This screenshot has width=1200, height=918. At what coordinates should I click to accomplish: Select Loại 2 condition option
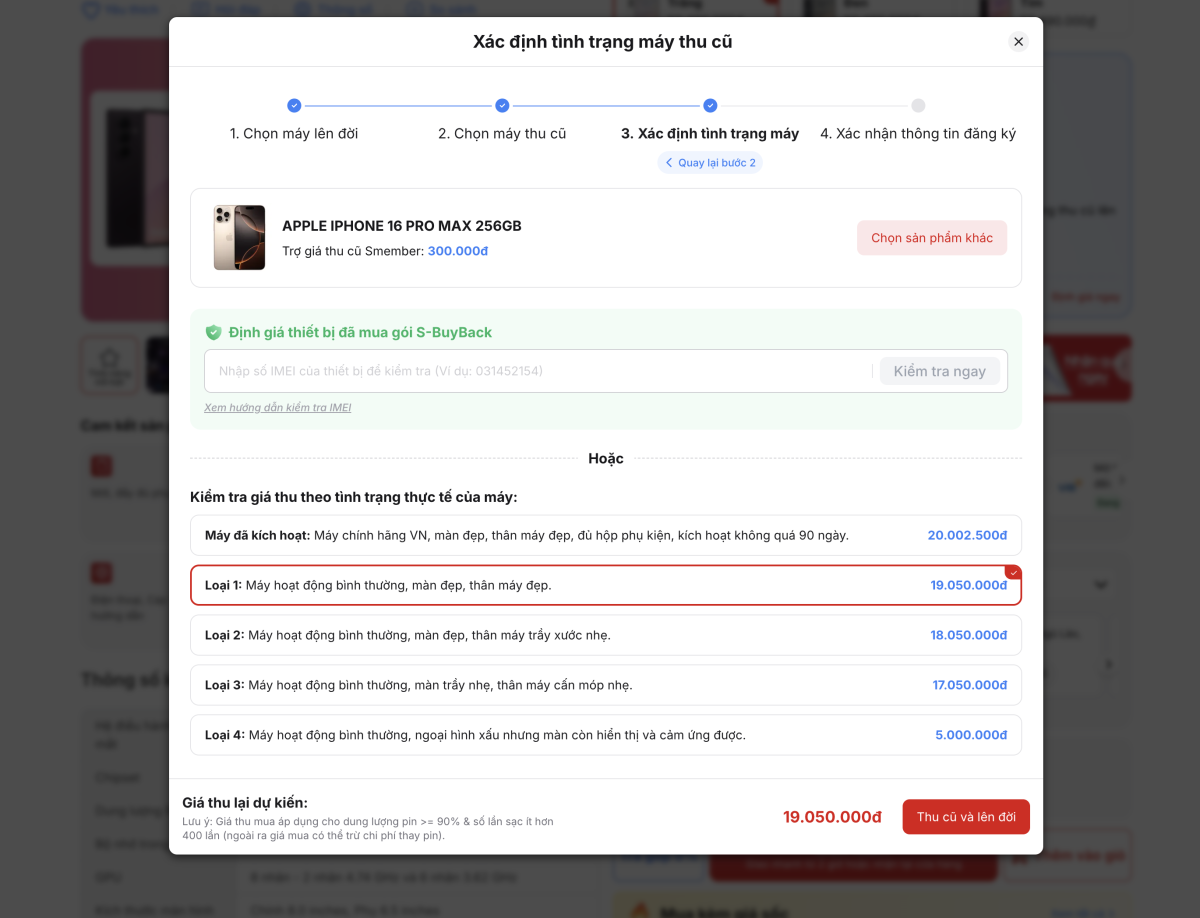click(606, 635)
